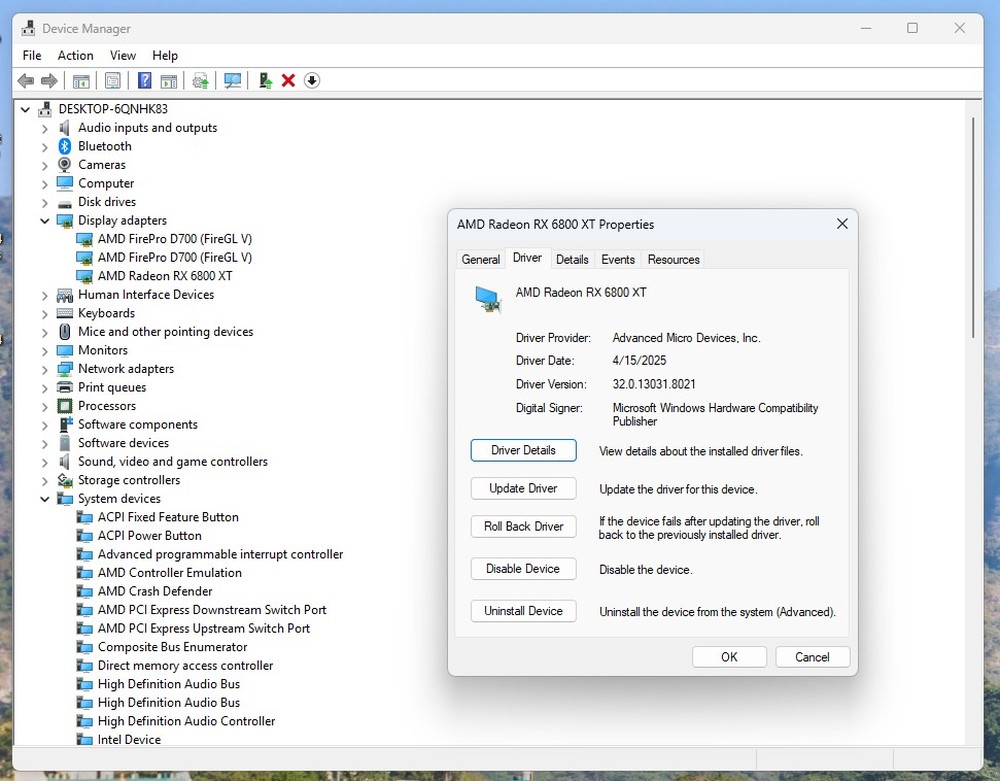Click the display adapter icon in Properties dialog
This screenshot has width=1000, height=781.
pos(488,300)
